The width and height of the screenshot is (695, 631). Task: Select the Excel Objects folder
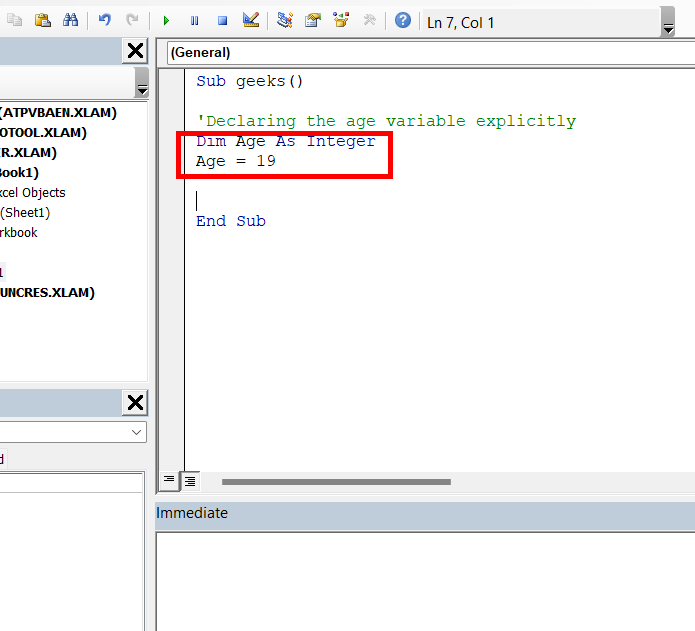pos(33,192)
